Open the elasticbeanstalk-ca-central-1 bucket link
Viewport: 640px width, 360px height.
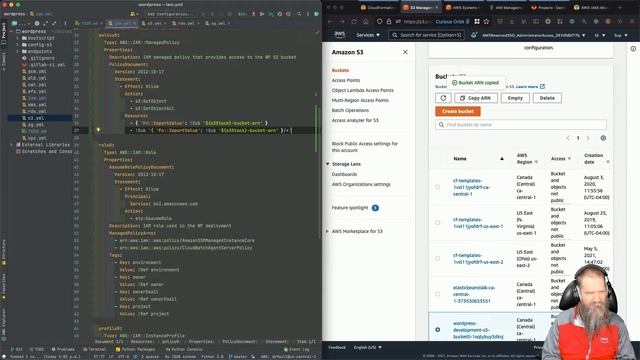473,294
